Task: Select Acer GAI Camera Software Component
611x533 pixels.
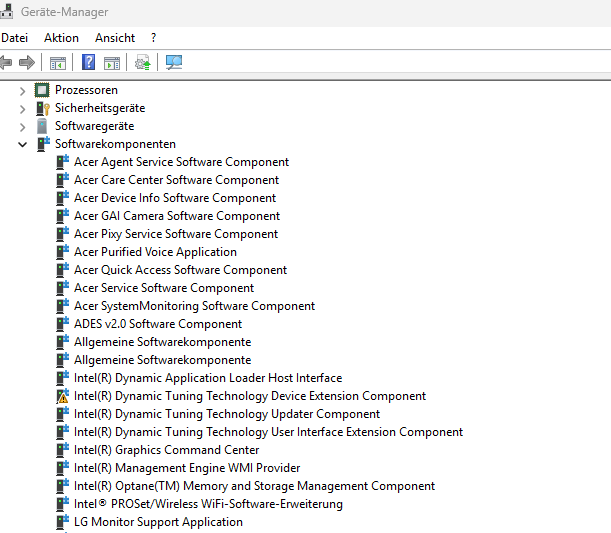Action: 177,216
